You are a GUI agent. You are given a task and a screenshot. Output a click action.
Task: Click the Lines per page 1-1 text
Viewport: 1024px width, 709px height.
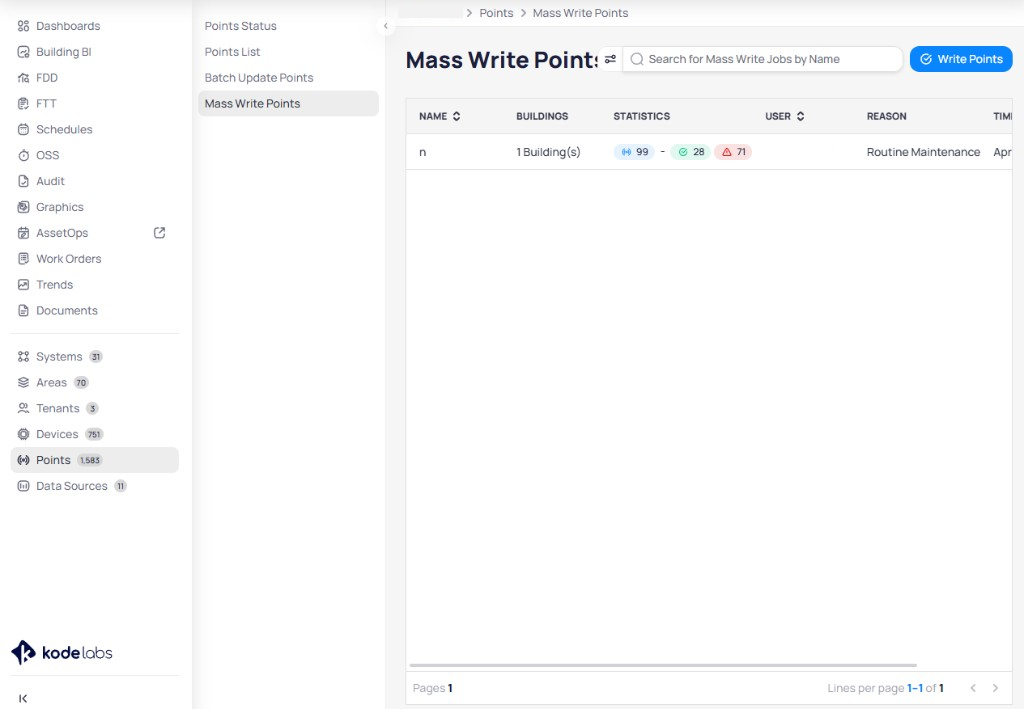click(x=885, y=688)
